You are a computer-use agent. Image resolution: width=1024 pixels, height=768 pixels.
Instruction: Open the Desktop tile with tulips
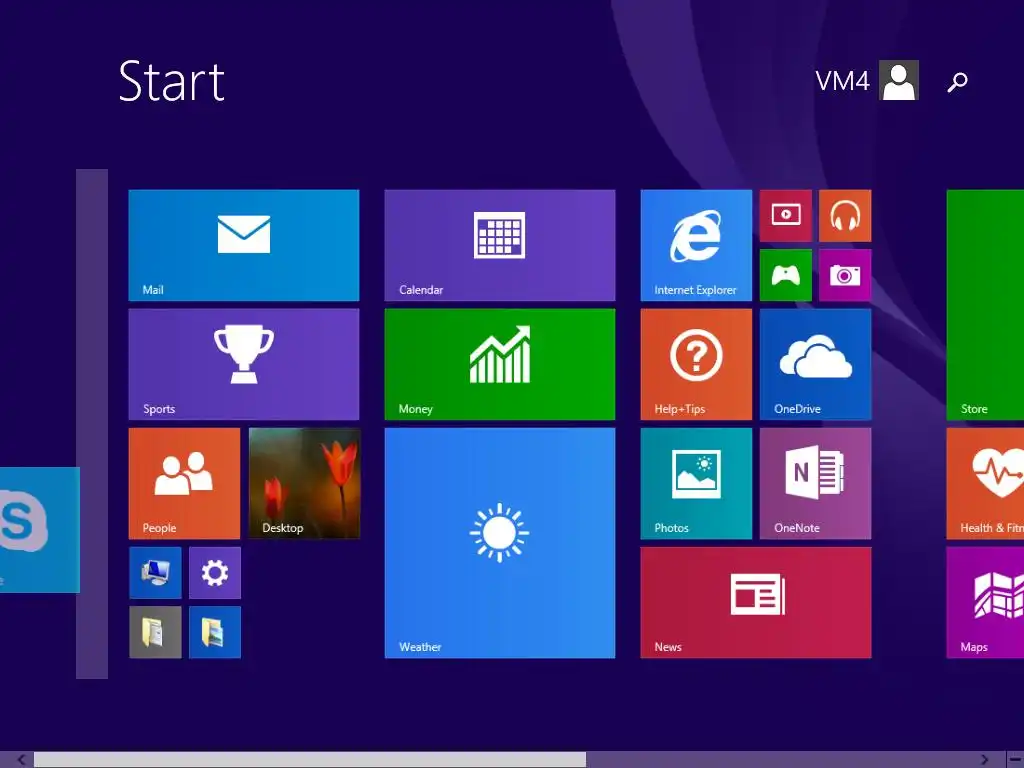(x=304, y=483)
